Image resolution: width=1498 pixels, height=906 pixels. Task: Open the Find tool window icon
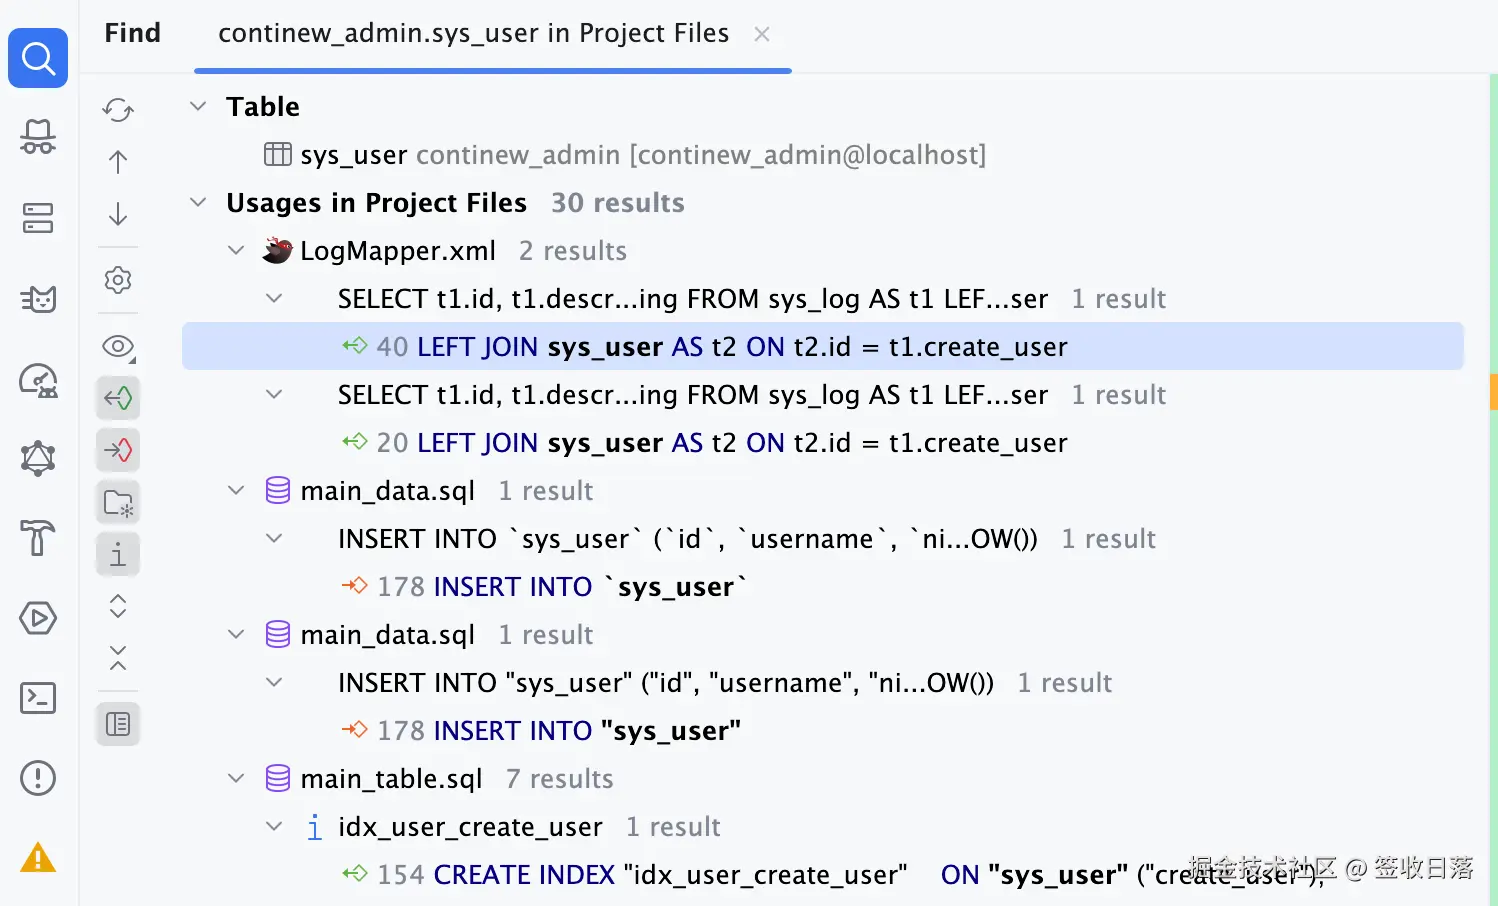click(38, 58)
